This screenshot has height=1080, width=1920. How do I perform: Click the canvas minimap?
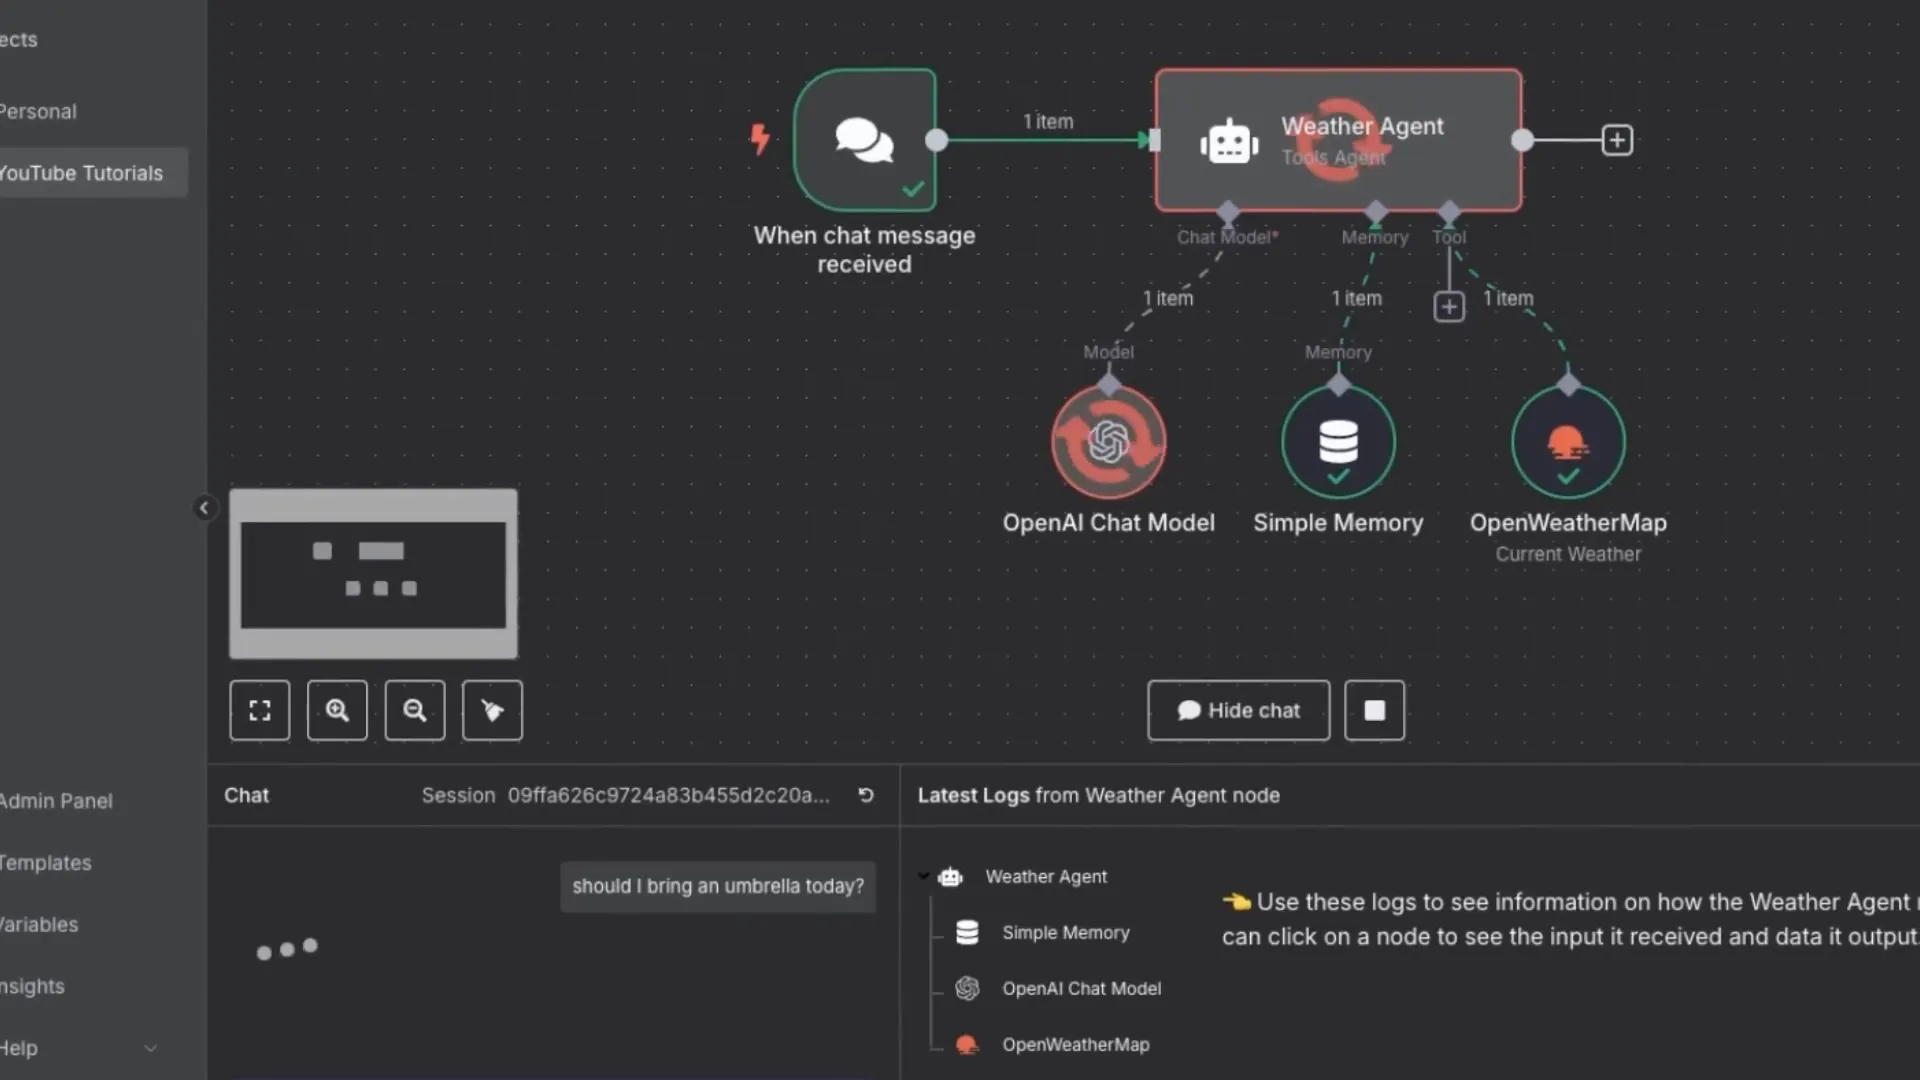[x=373, y=574]
